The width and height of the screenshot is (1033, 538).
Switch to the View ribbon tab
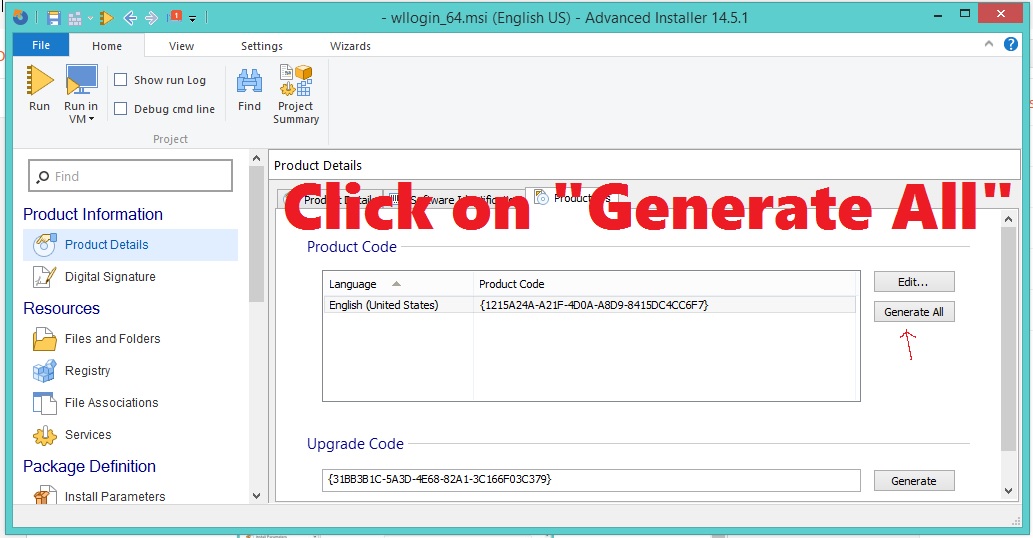(x=181, y=46)
